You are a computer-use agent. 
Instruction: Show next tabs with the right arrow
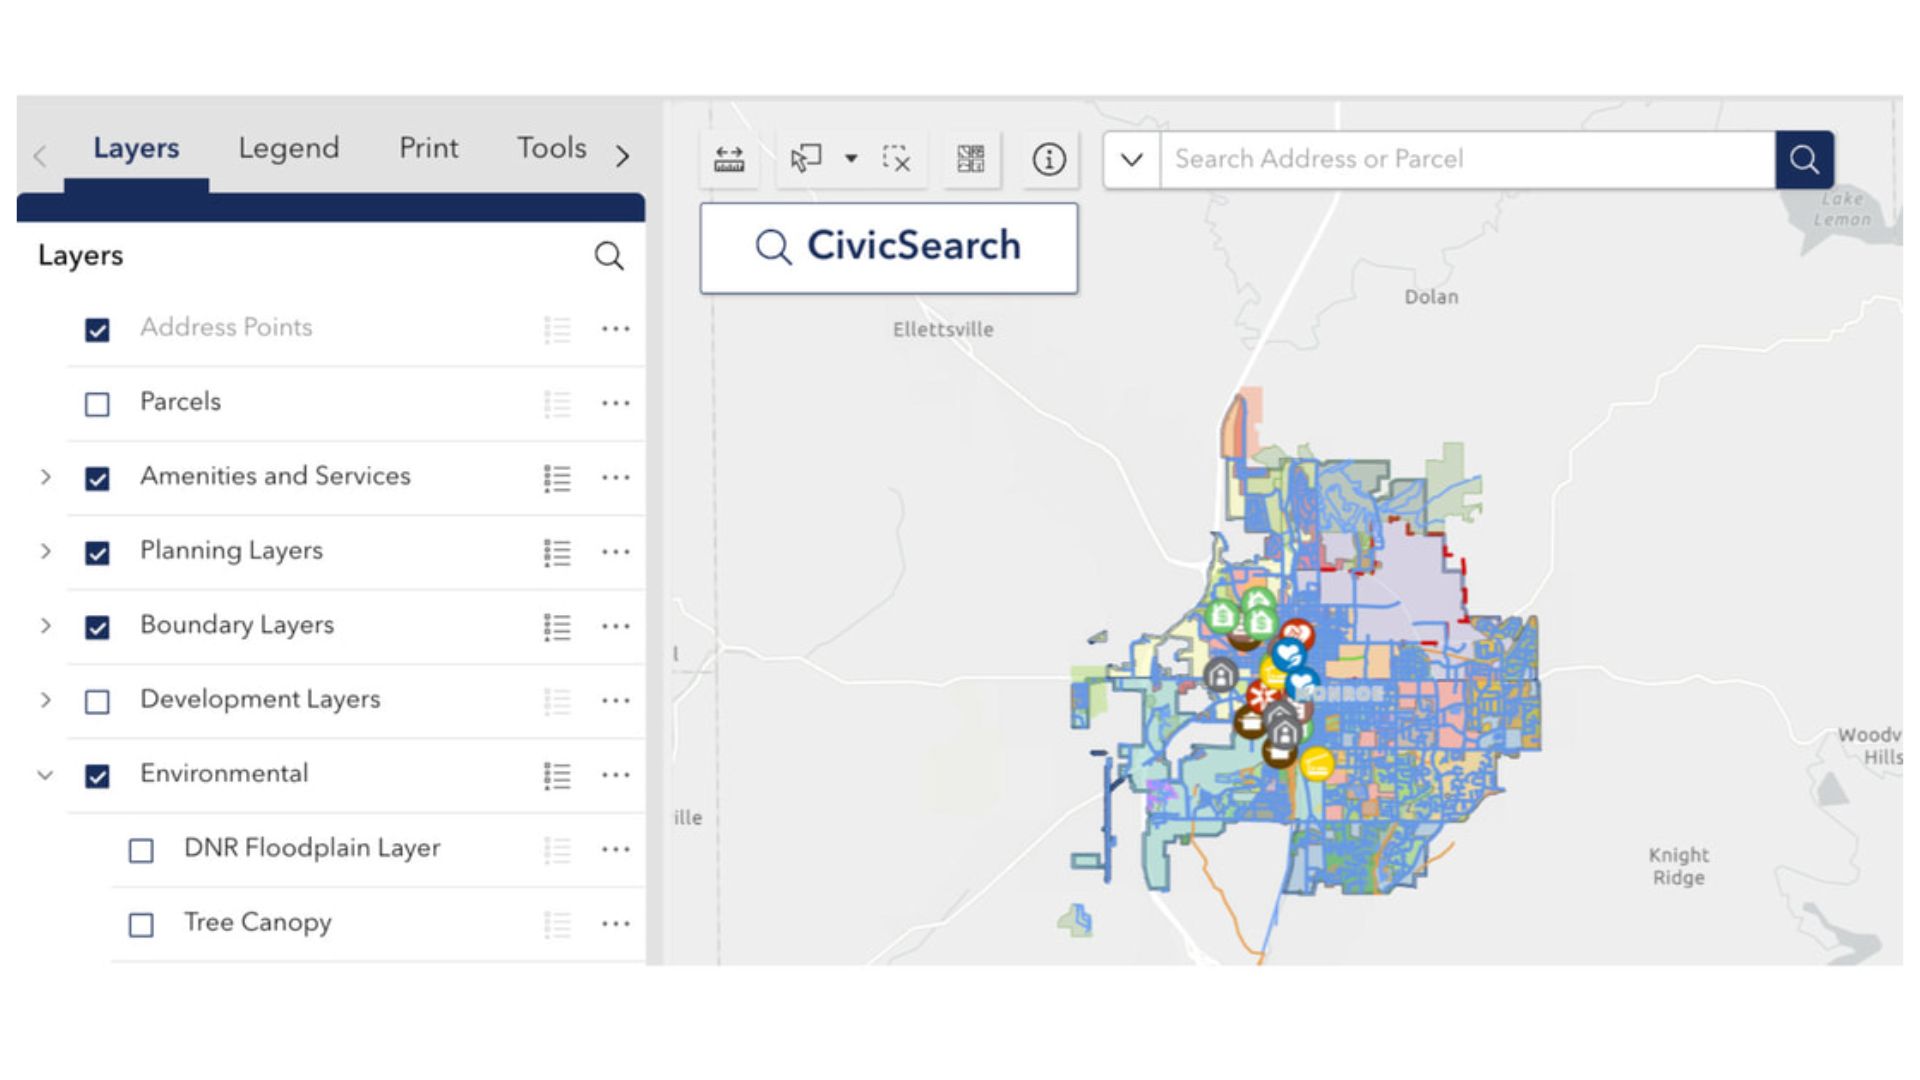click(623, 156)
